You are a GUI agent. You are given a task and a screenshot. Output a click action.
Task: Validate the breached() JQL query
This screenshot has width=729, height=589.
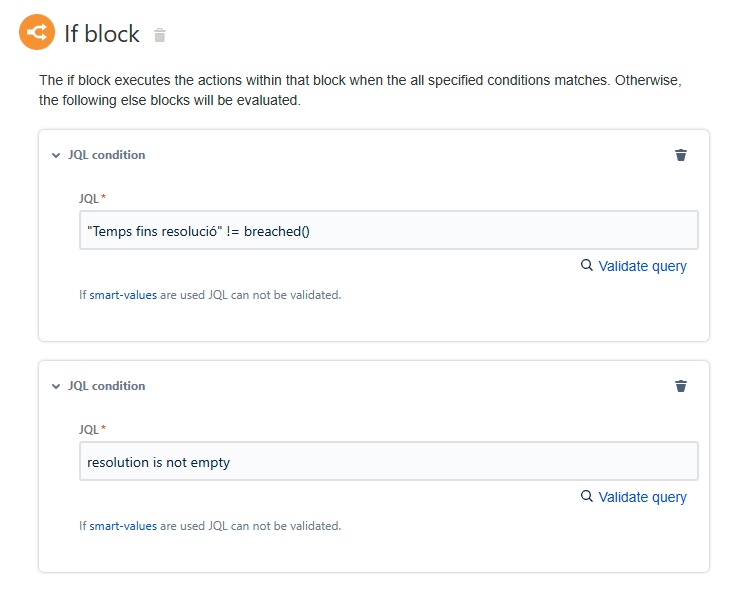pyautogui.click(x=642, y=266)
